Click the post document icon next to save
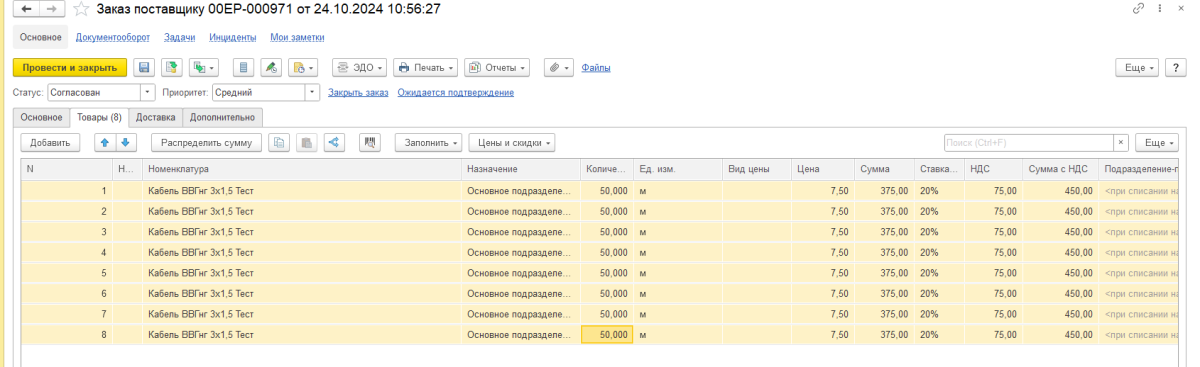 pyautogui.click(x=171, y=68)
